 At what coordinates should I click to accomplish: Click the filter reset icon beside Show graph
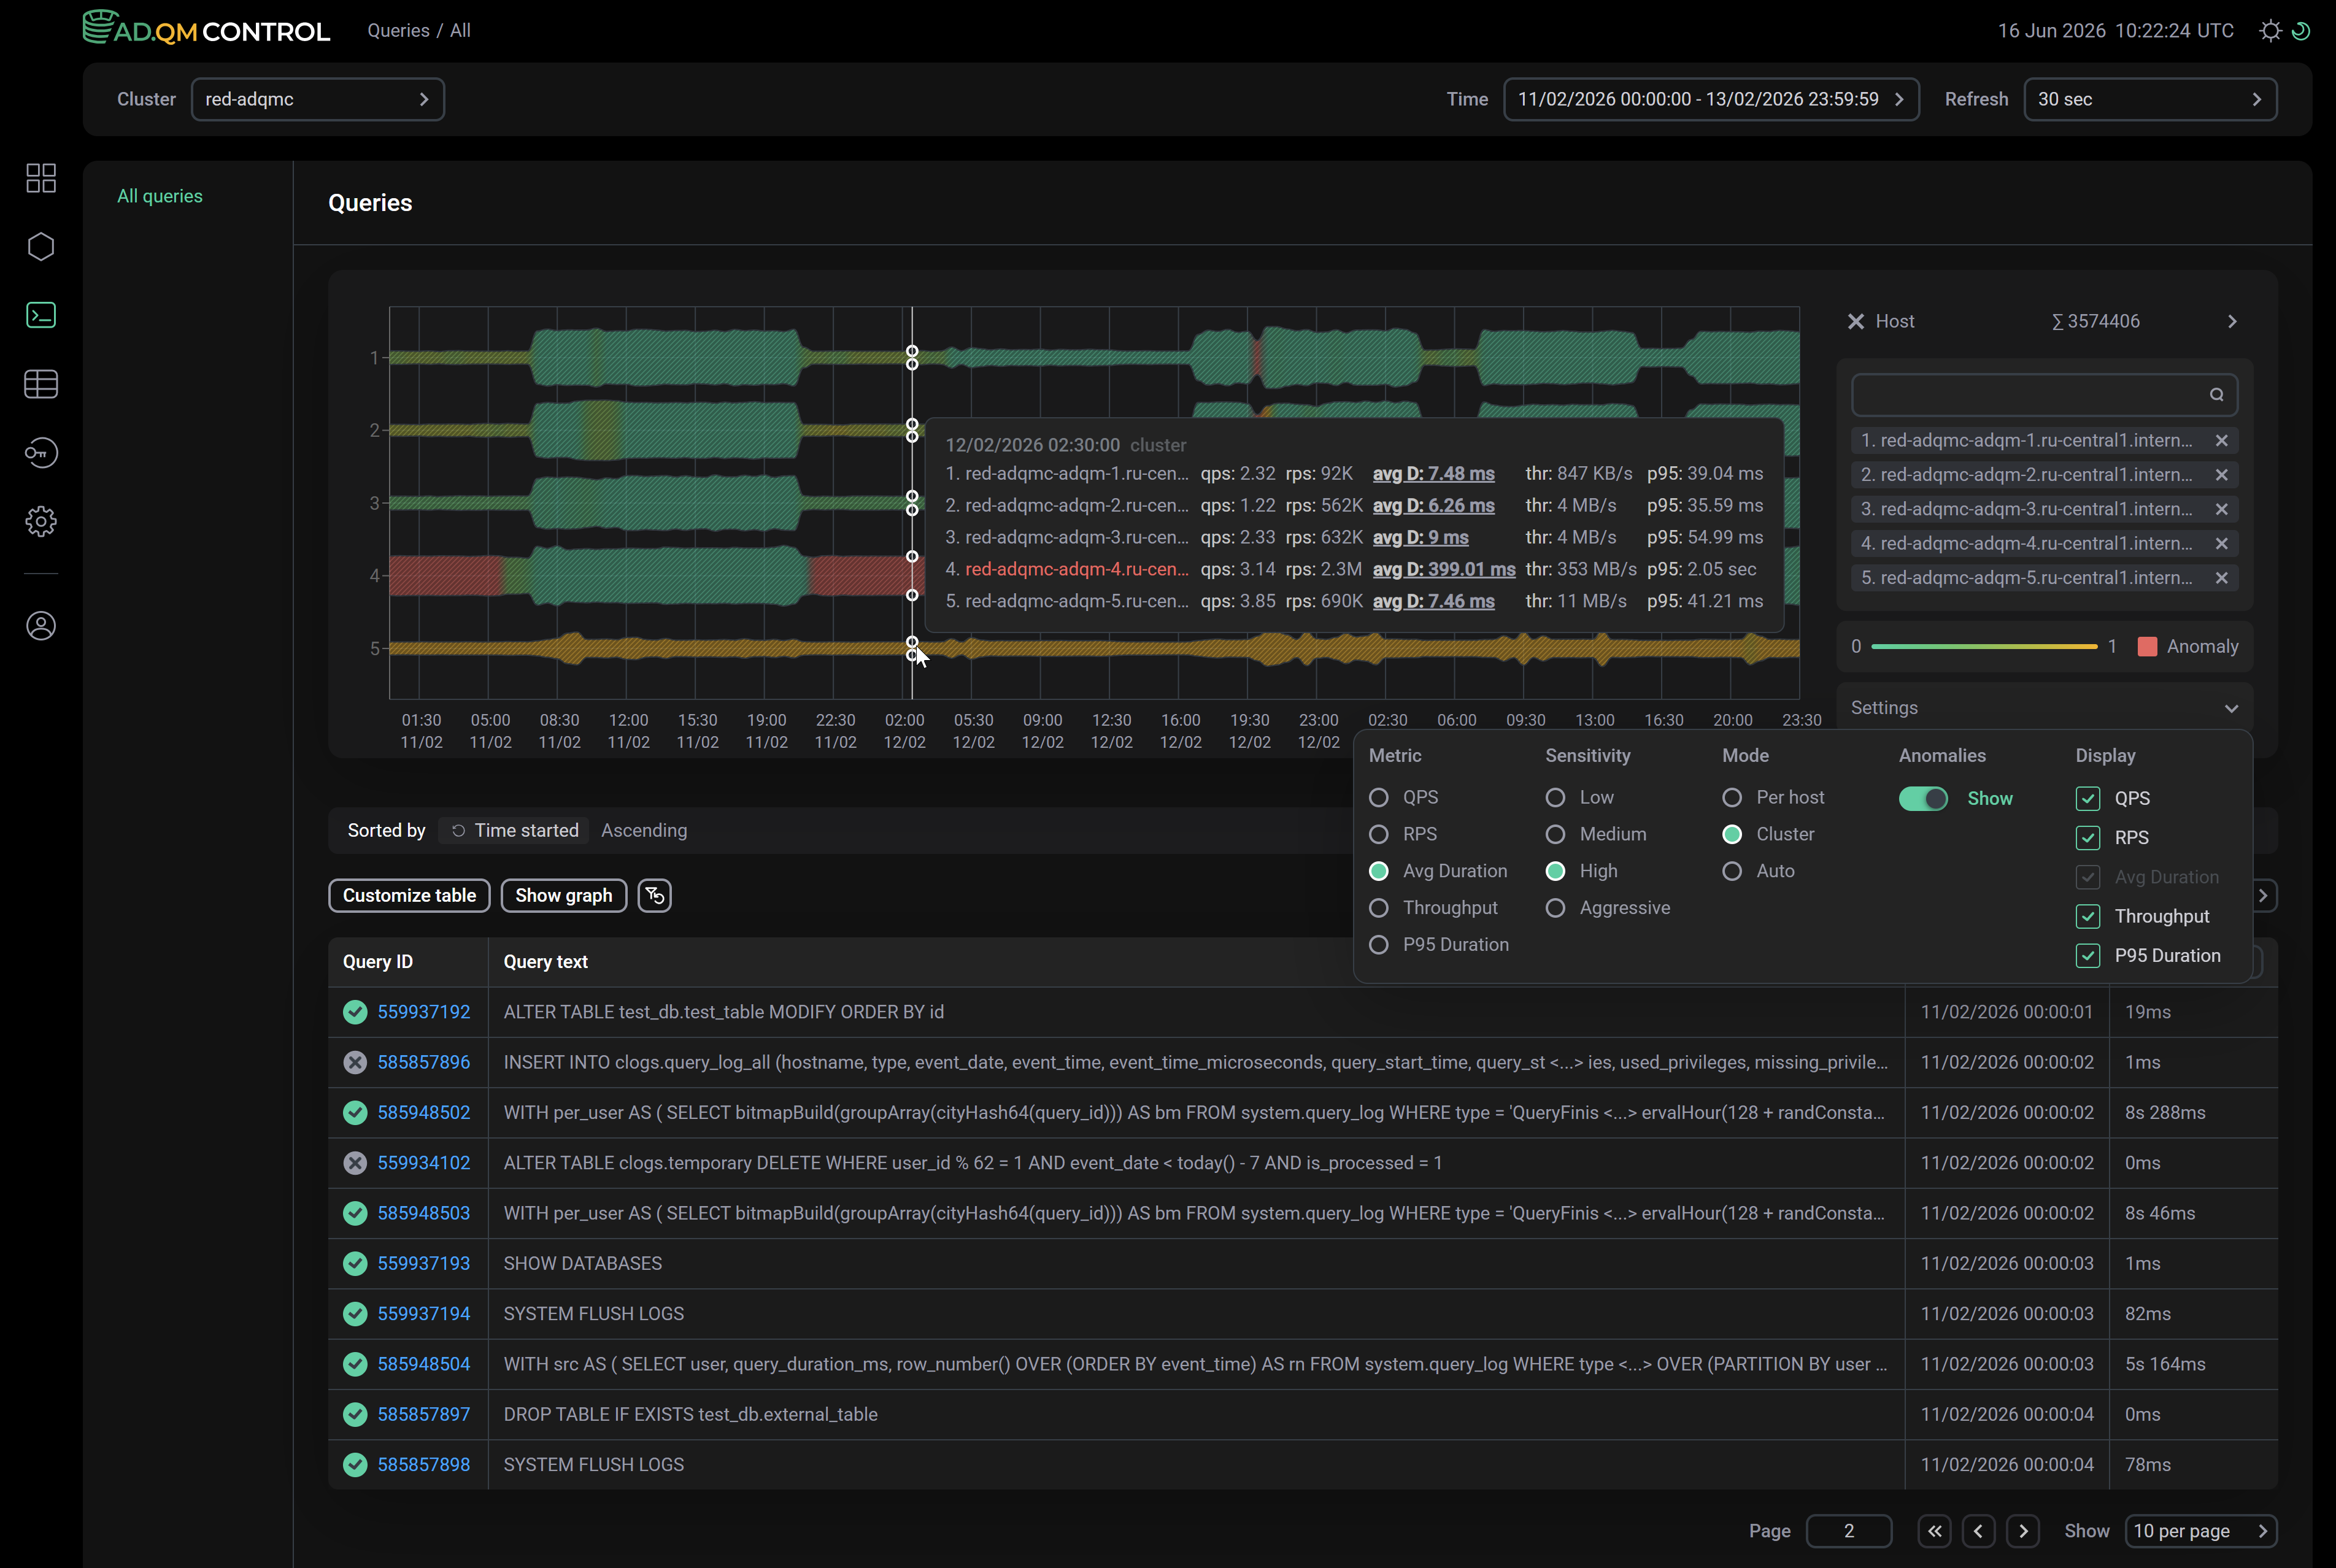tap(654, 895)
